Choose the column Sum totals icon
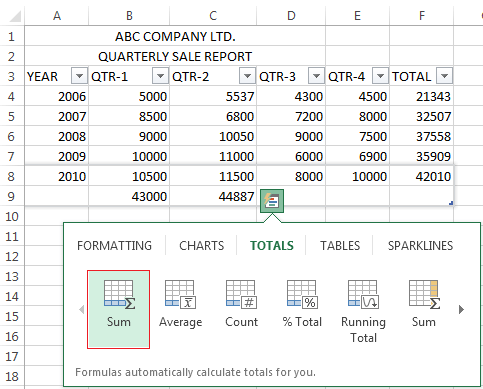This screenshot has width=483, height=389. click(118, 309)
